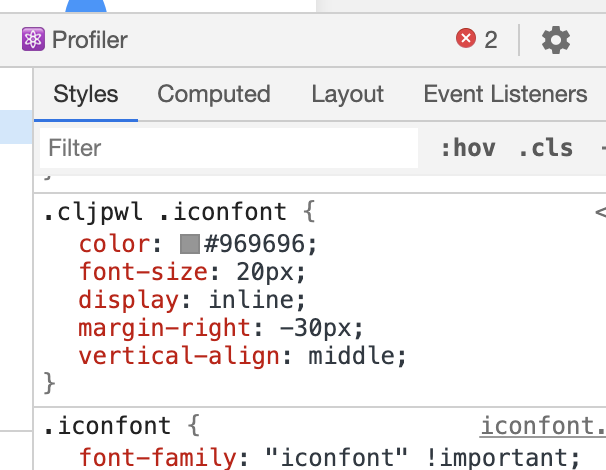Toggle the :hov element state panel
This screenshot has height=470, width=606.
point(467,149)
